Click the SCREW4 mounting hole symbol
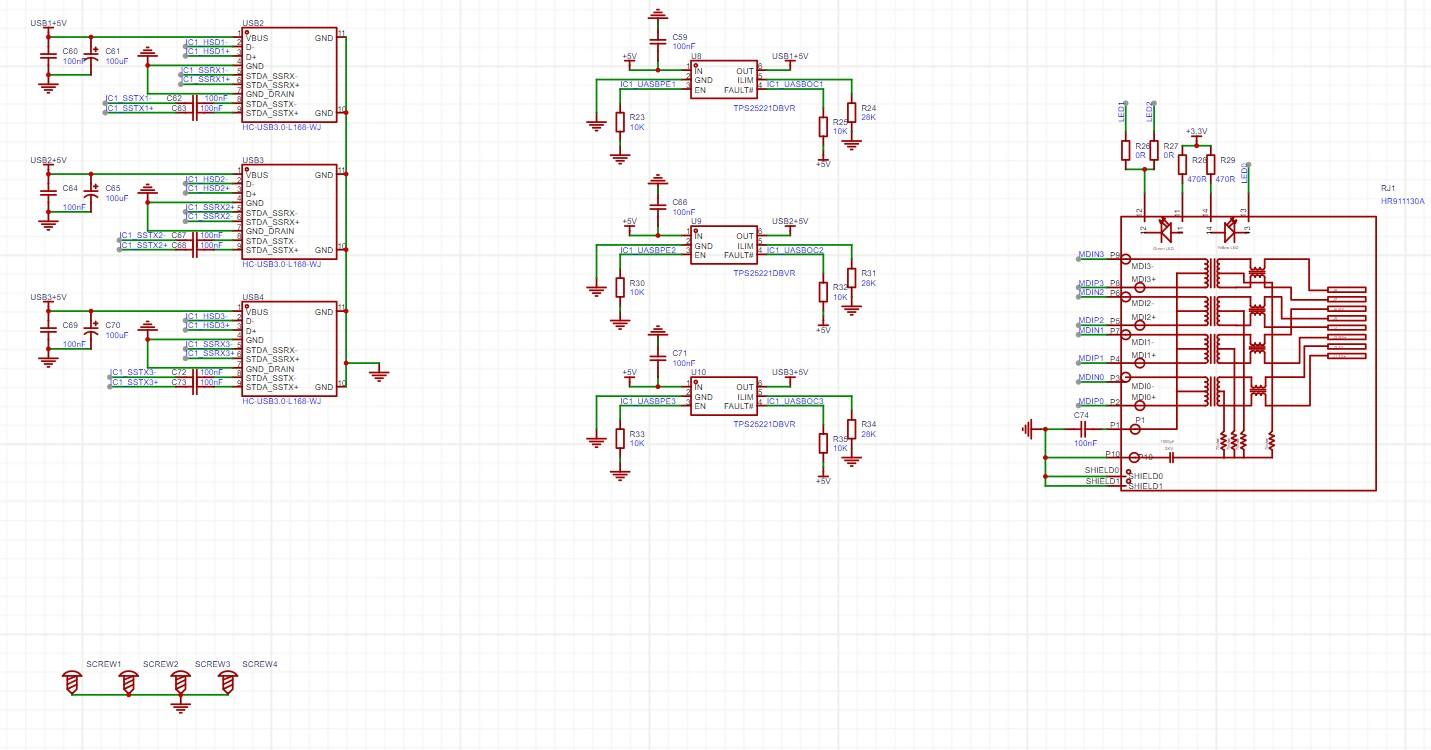The width and height of the screenshot is (1431, 750). click(228, 682)
